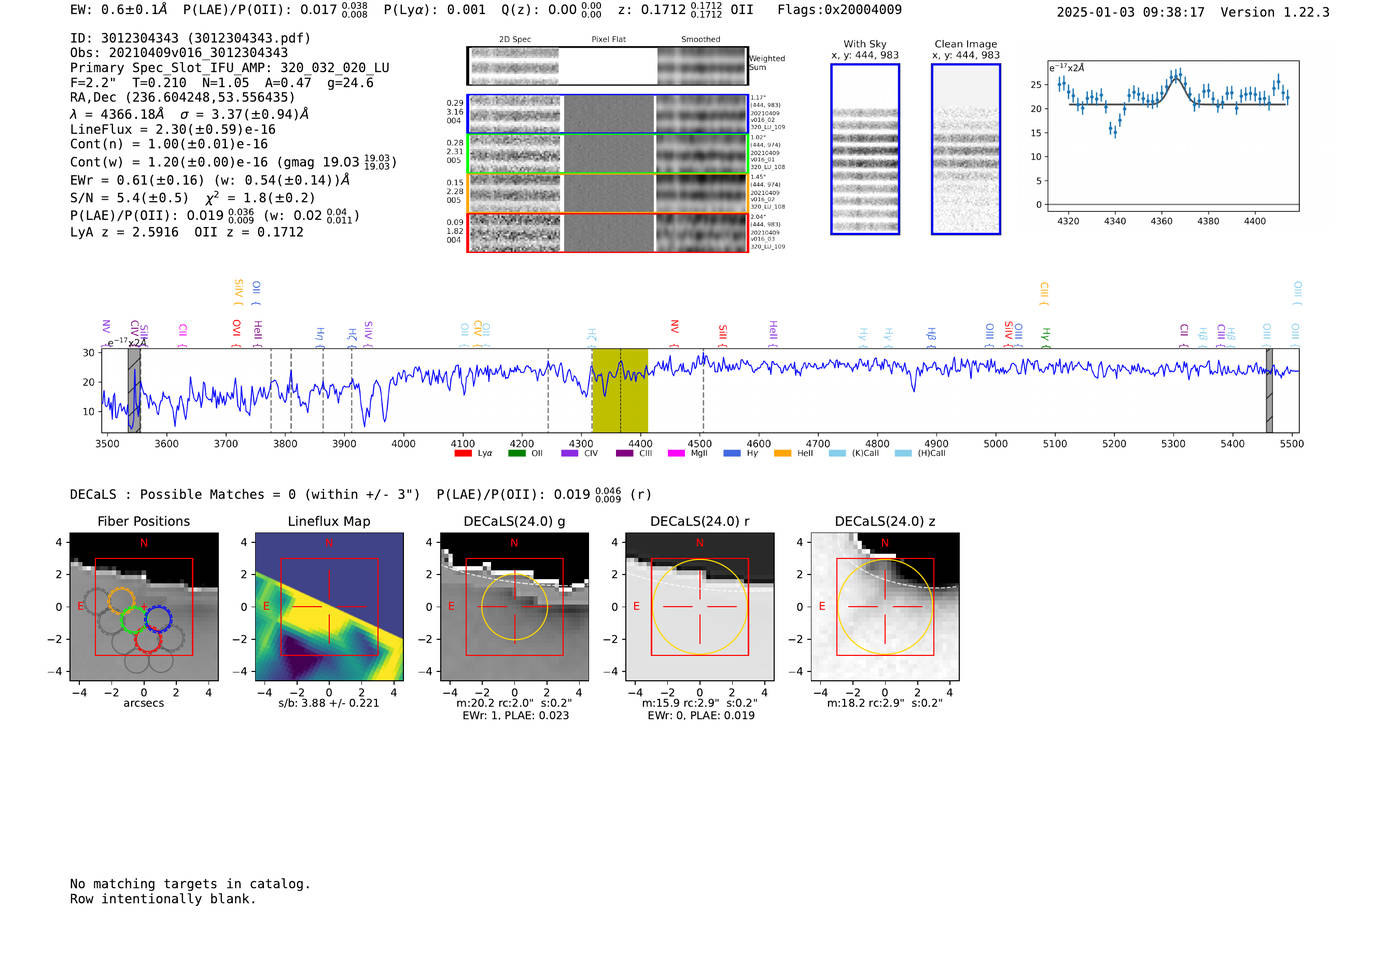
Task: Select the orange-framed fiber spectrum row
Action: (607, 193)
